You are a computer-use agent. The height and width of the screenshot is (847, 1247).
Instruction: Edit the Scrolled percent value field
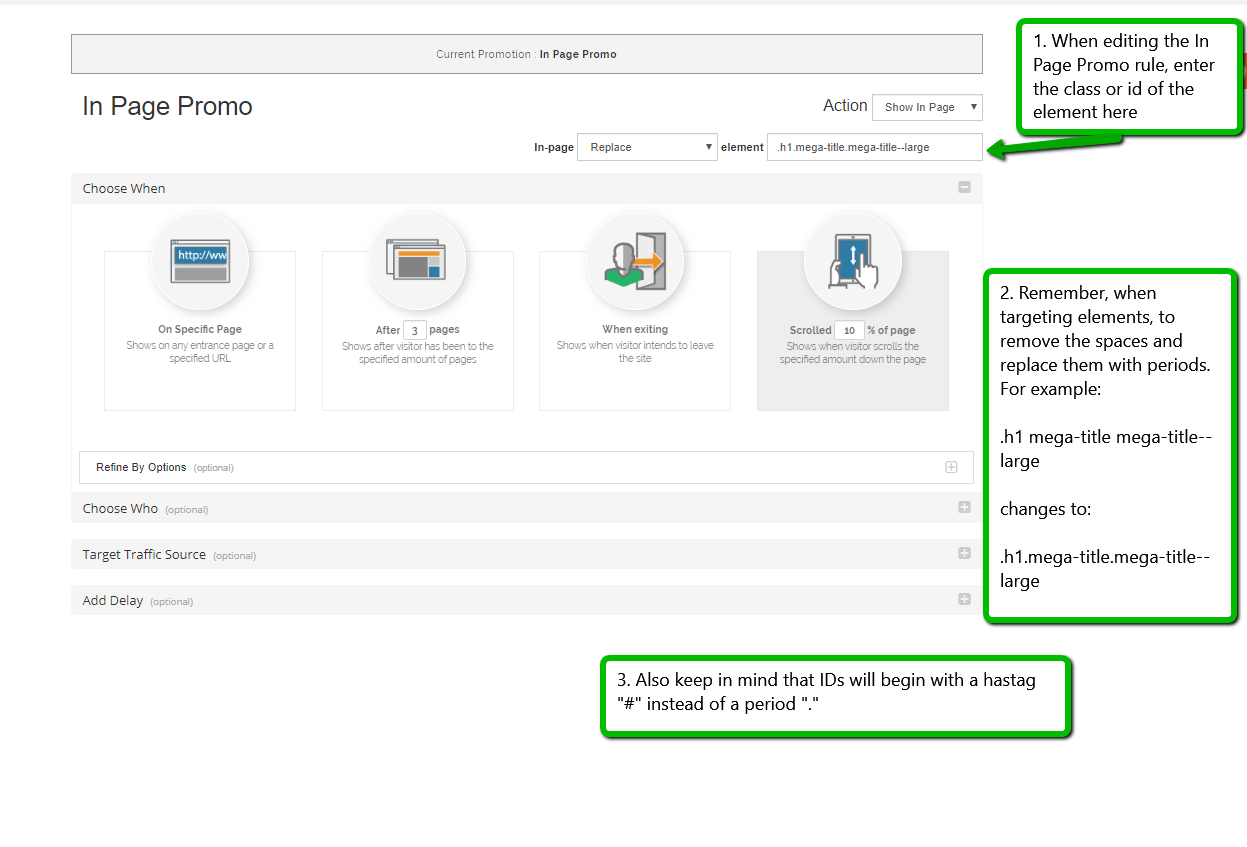click(850, 330)
